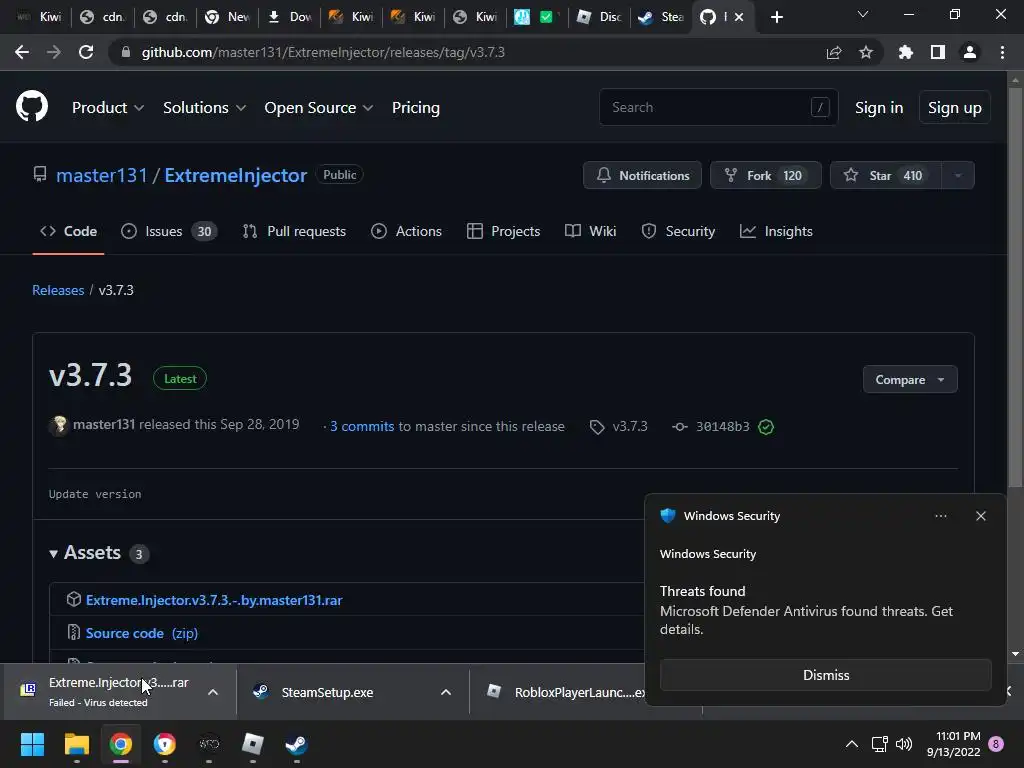Open the Compare dropdown
Image resolution: width=1024 pixels, height=768 pixels.
pos(910,379)
